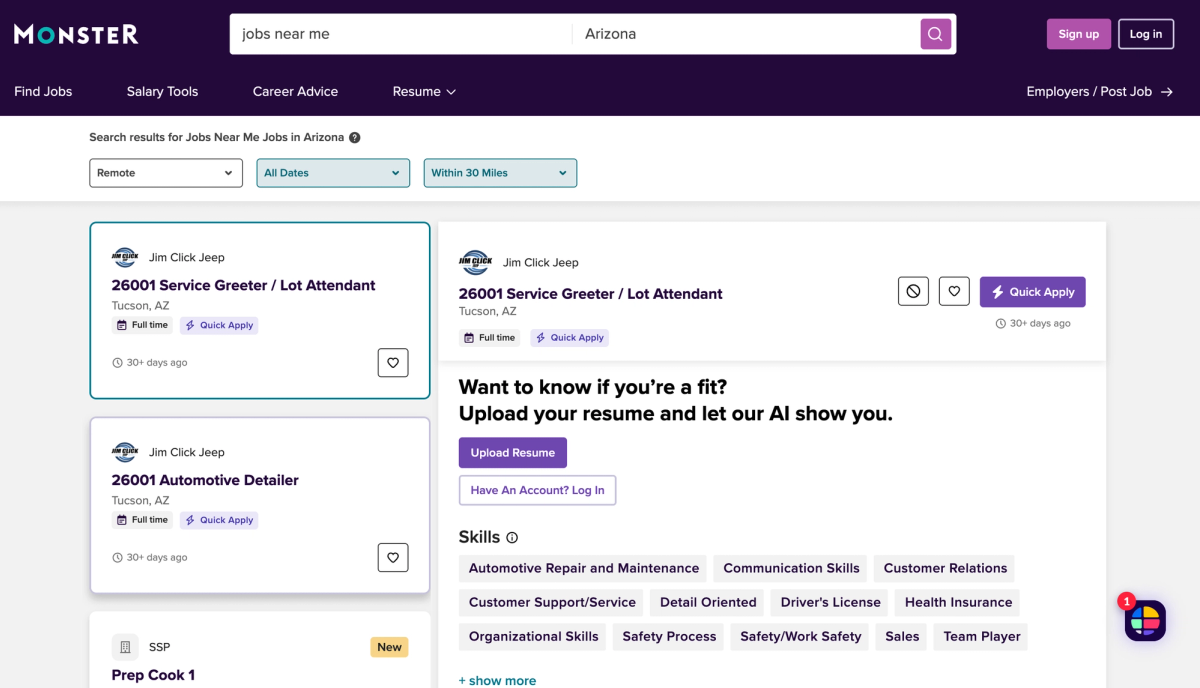Screen dimensions: 1200x688
Task: Open 26001 Service Greeter card title
Action: coord(244,286)
